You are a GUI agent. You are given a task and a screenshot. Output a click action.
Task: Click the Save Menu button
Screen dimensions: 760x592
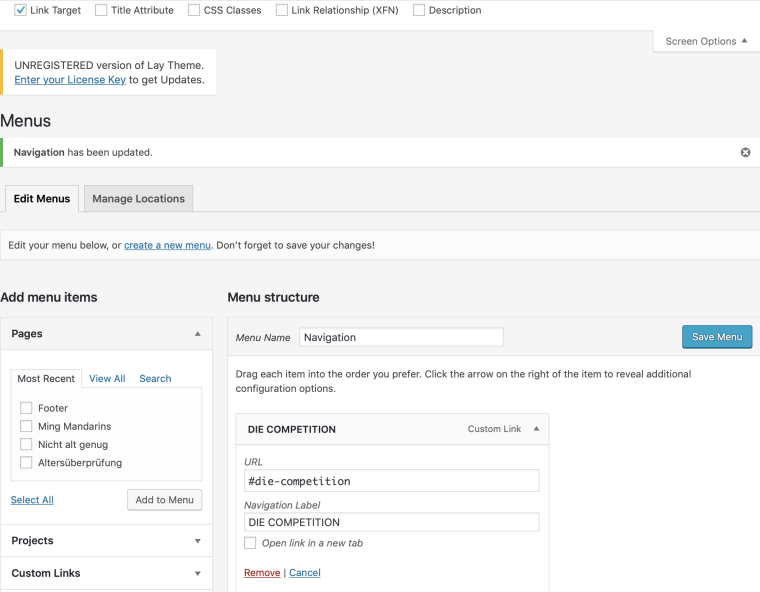point(716,337)
